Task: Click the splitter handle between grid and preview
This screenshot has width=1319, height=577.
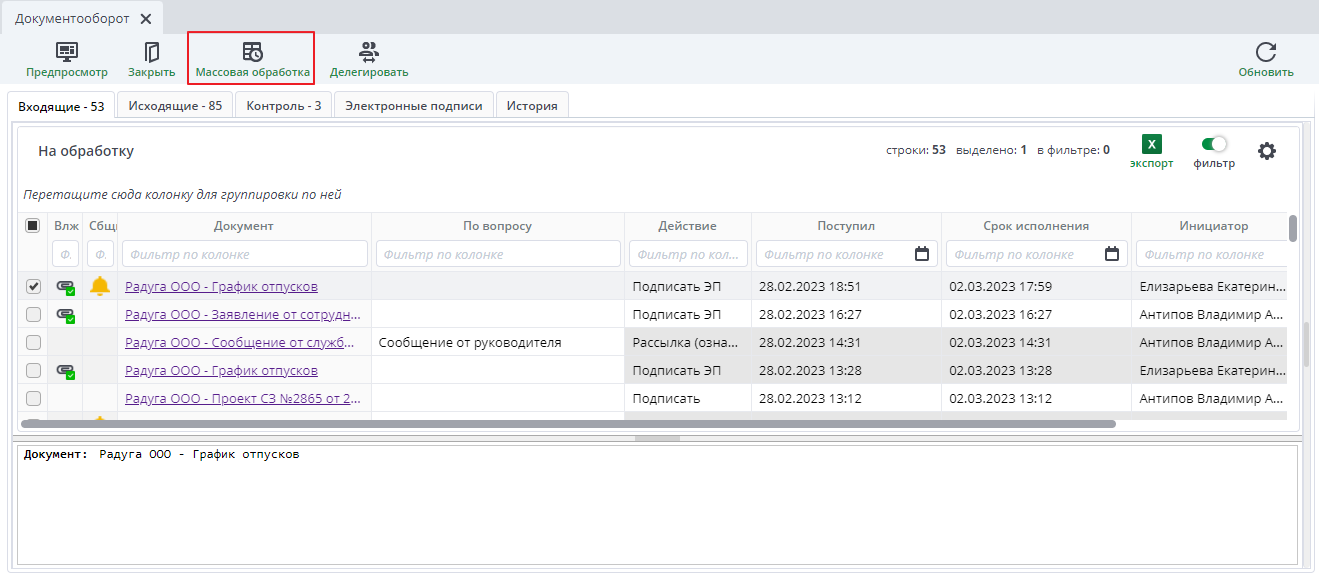Action: (658, 438)
